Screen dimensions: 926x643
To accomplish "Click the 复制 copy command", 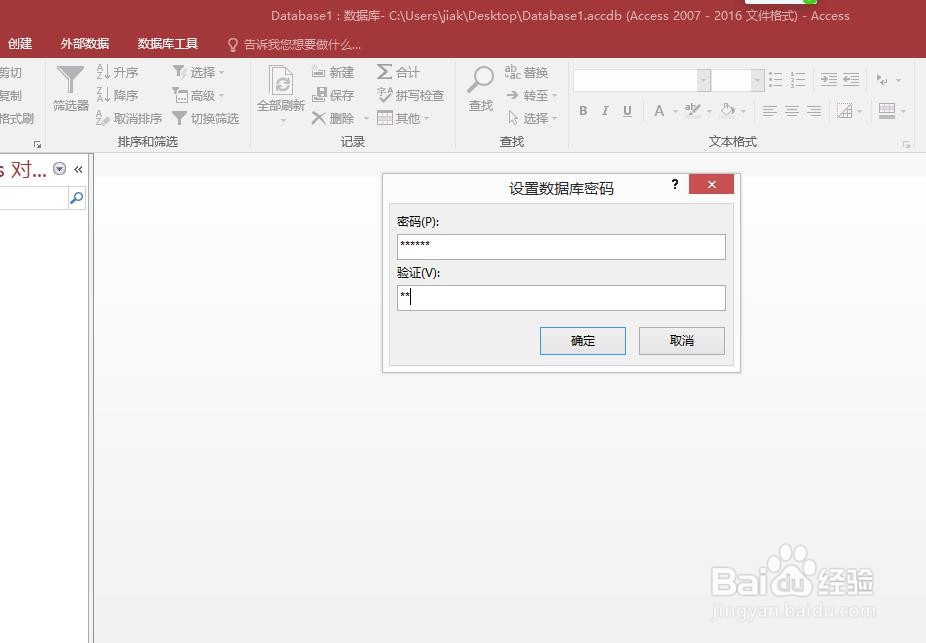I will [10, 95].
